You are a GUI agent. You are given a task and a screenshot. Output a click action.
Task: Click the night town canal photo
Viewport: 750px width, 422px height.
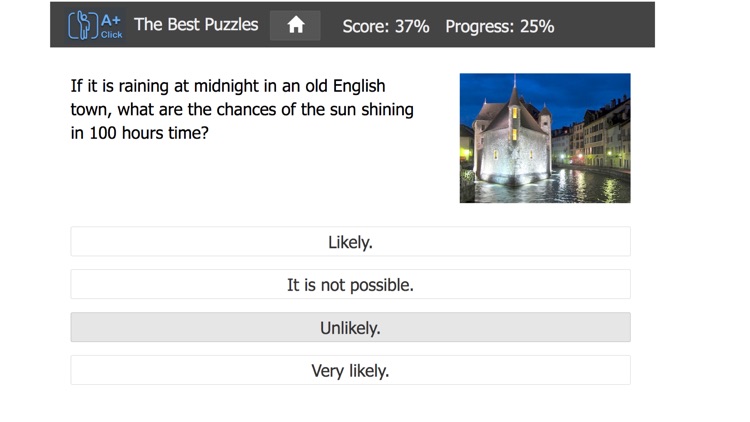[x=545, y=138]
